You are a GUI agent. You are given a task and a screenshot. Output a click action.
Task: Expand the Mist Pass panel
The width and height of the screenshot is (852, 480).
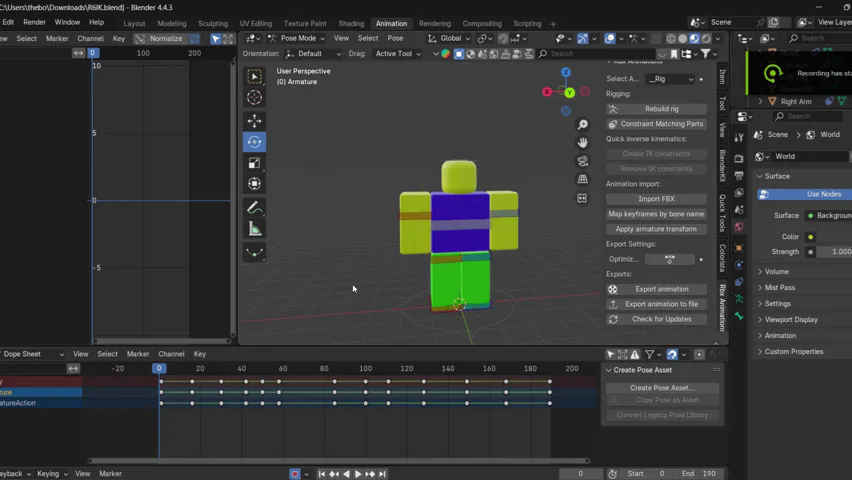click(x=780, y=288)
